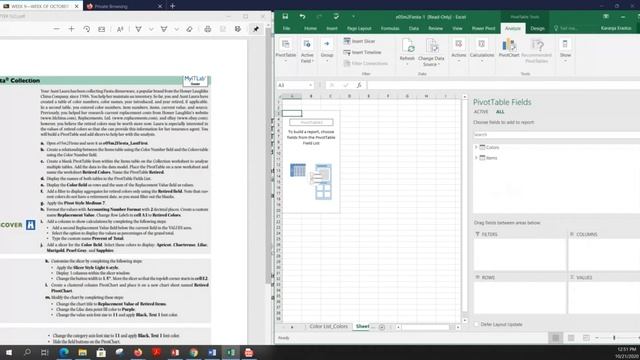Select the PDF draw pen tool
The image size is (640, 360).
pos(138,29)
